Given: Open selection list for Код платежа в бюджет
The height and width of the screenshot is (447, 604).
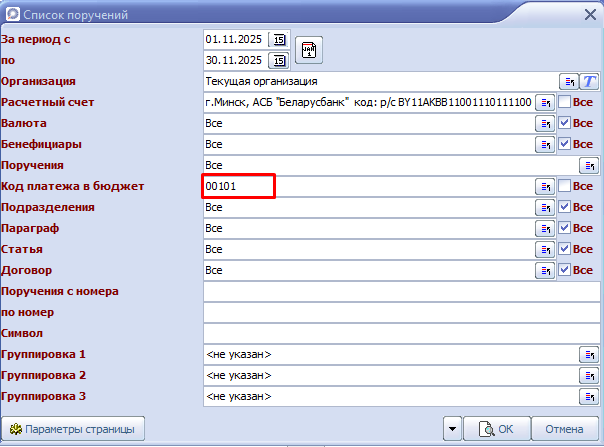Looking at the screenshot, I should tap(545, 186).
